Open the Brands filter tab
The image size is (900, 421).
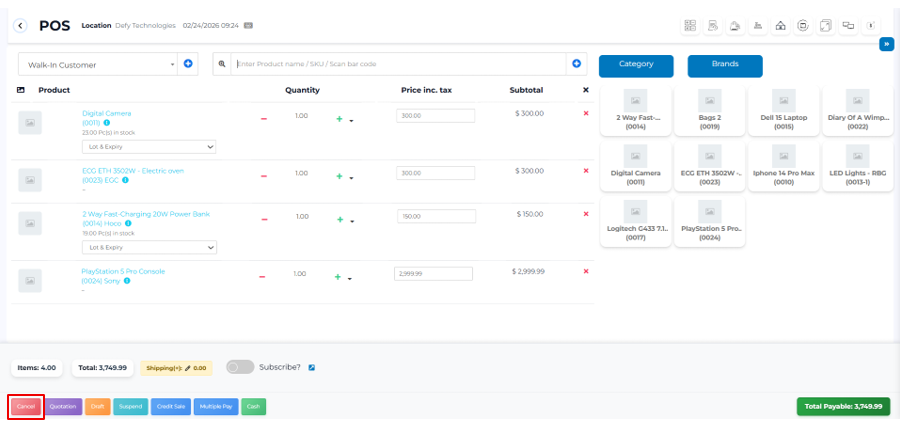click(725, 65)
